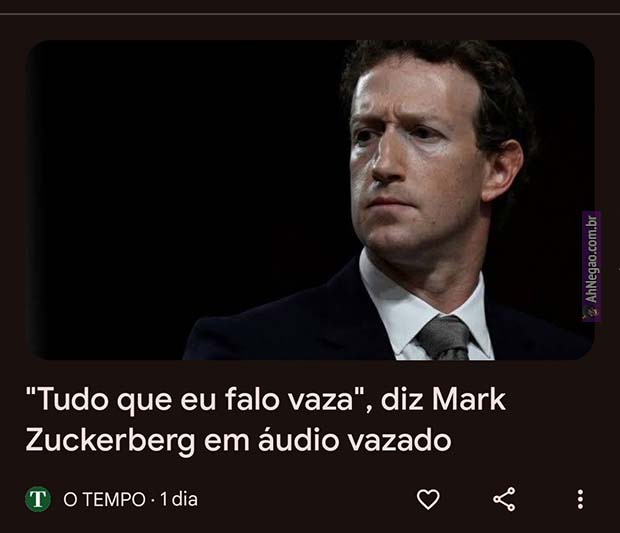Click the man's gray tie in photo
The height and width of the screenshot is (533, 620).
pos(445,337)
